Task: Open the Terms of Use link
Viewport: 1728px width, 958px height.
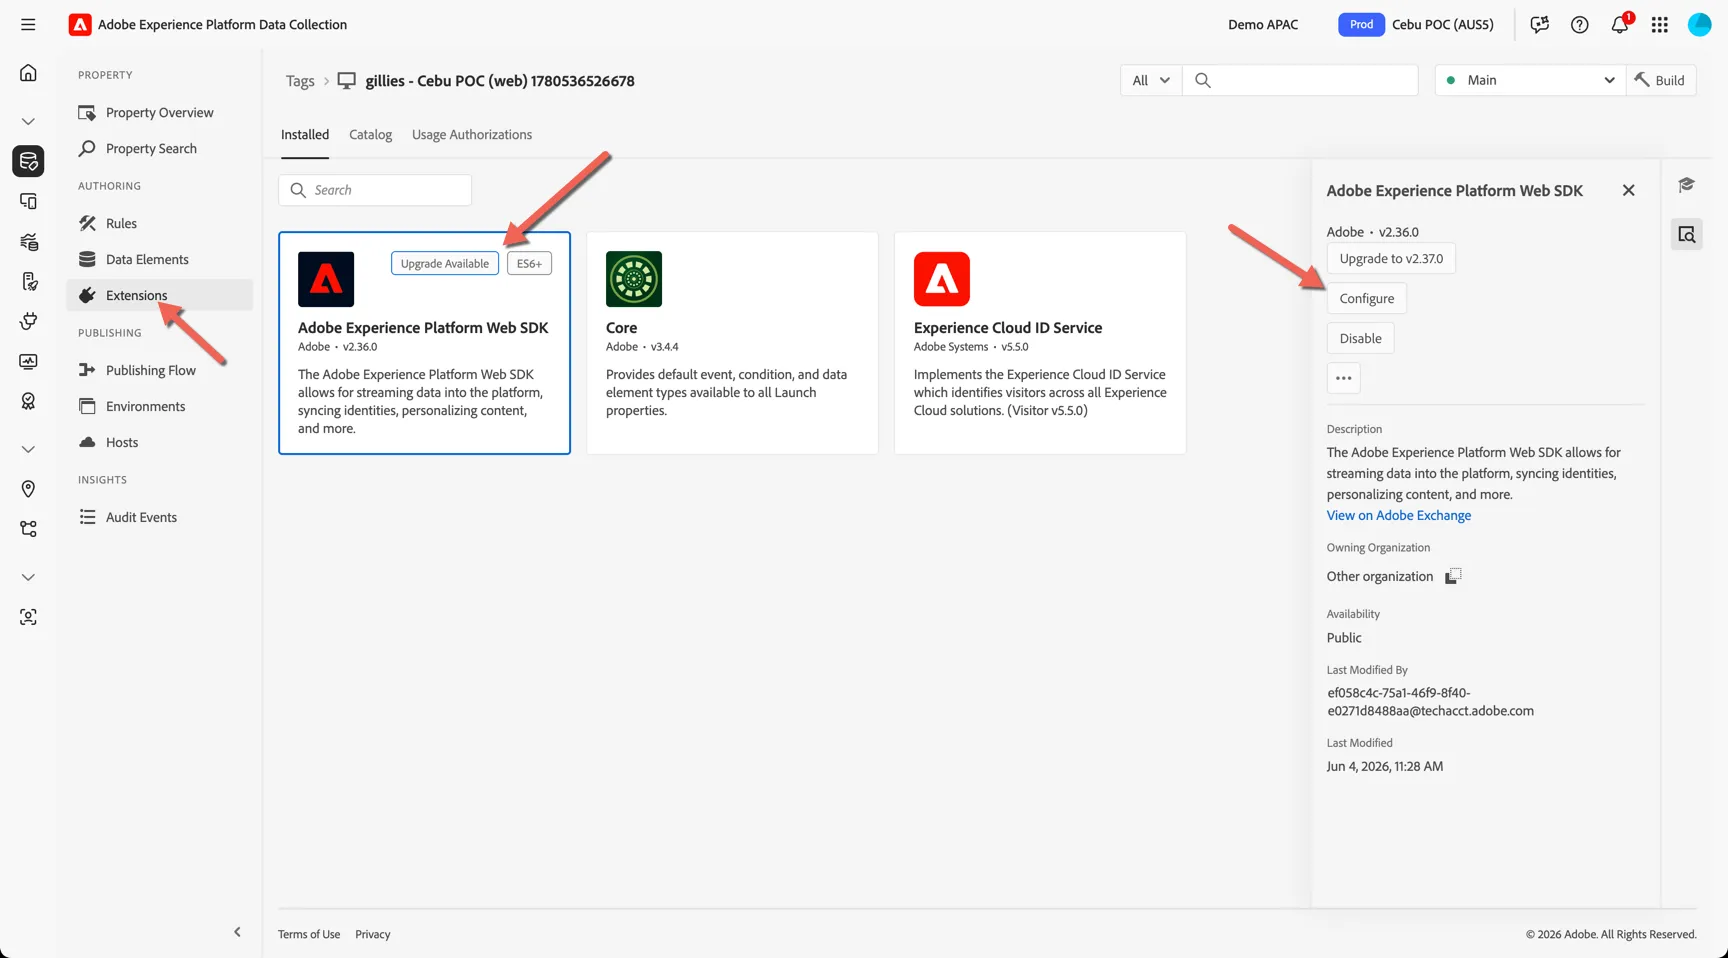Action: (309, 934)
